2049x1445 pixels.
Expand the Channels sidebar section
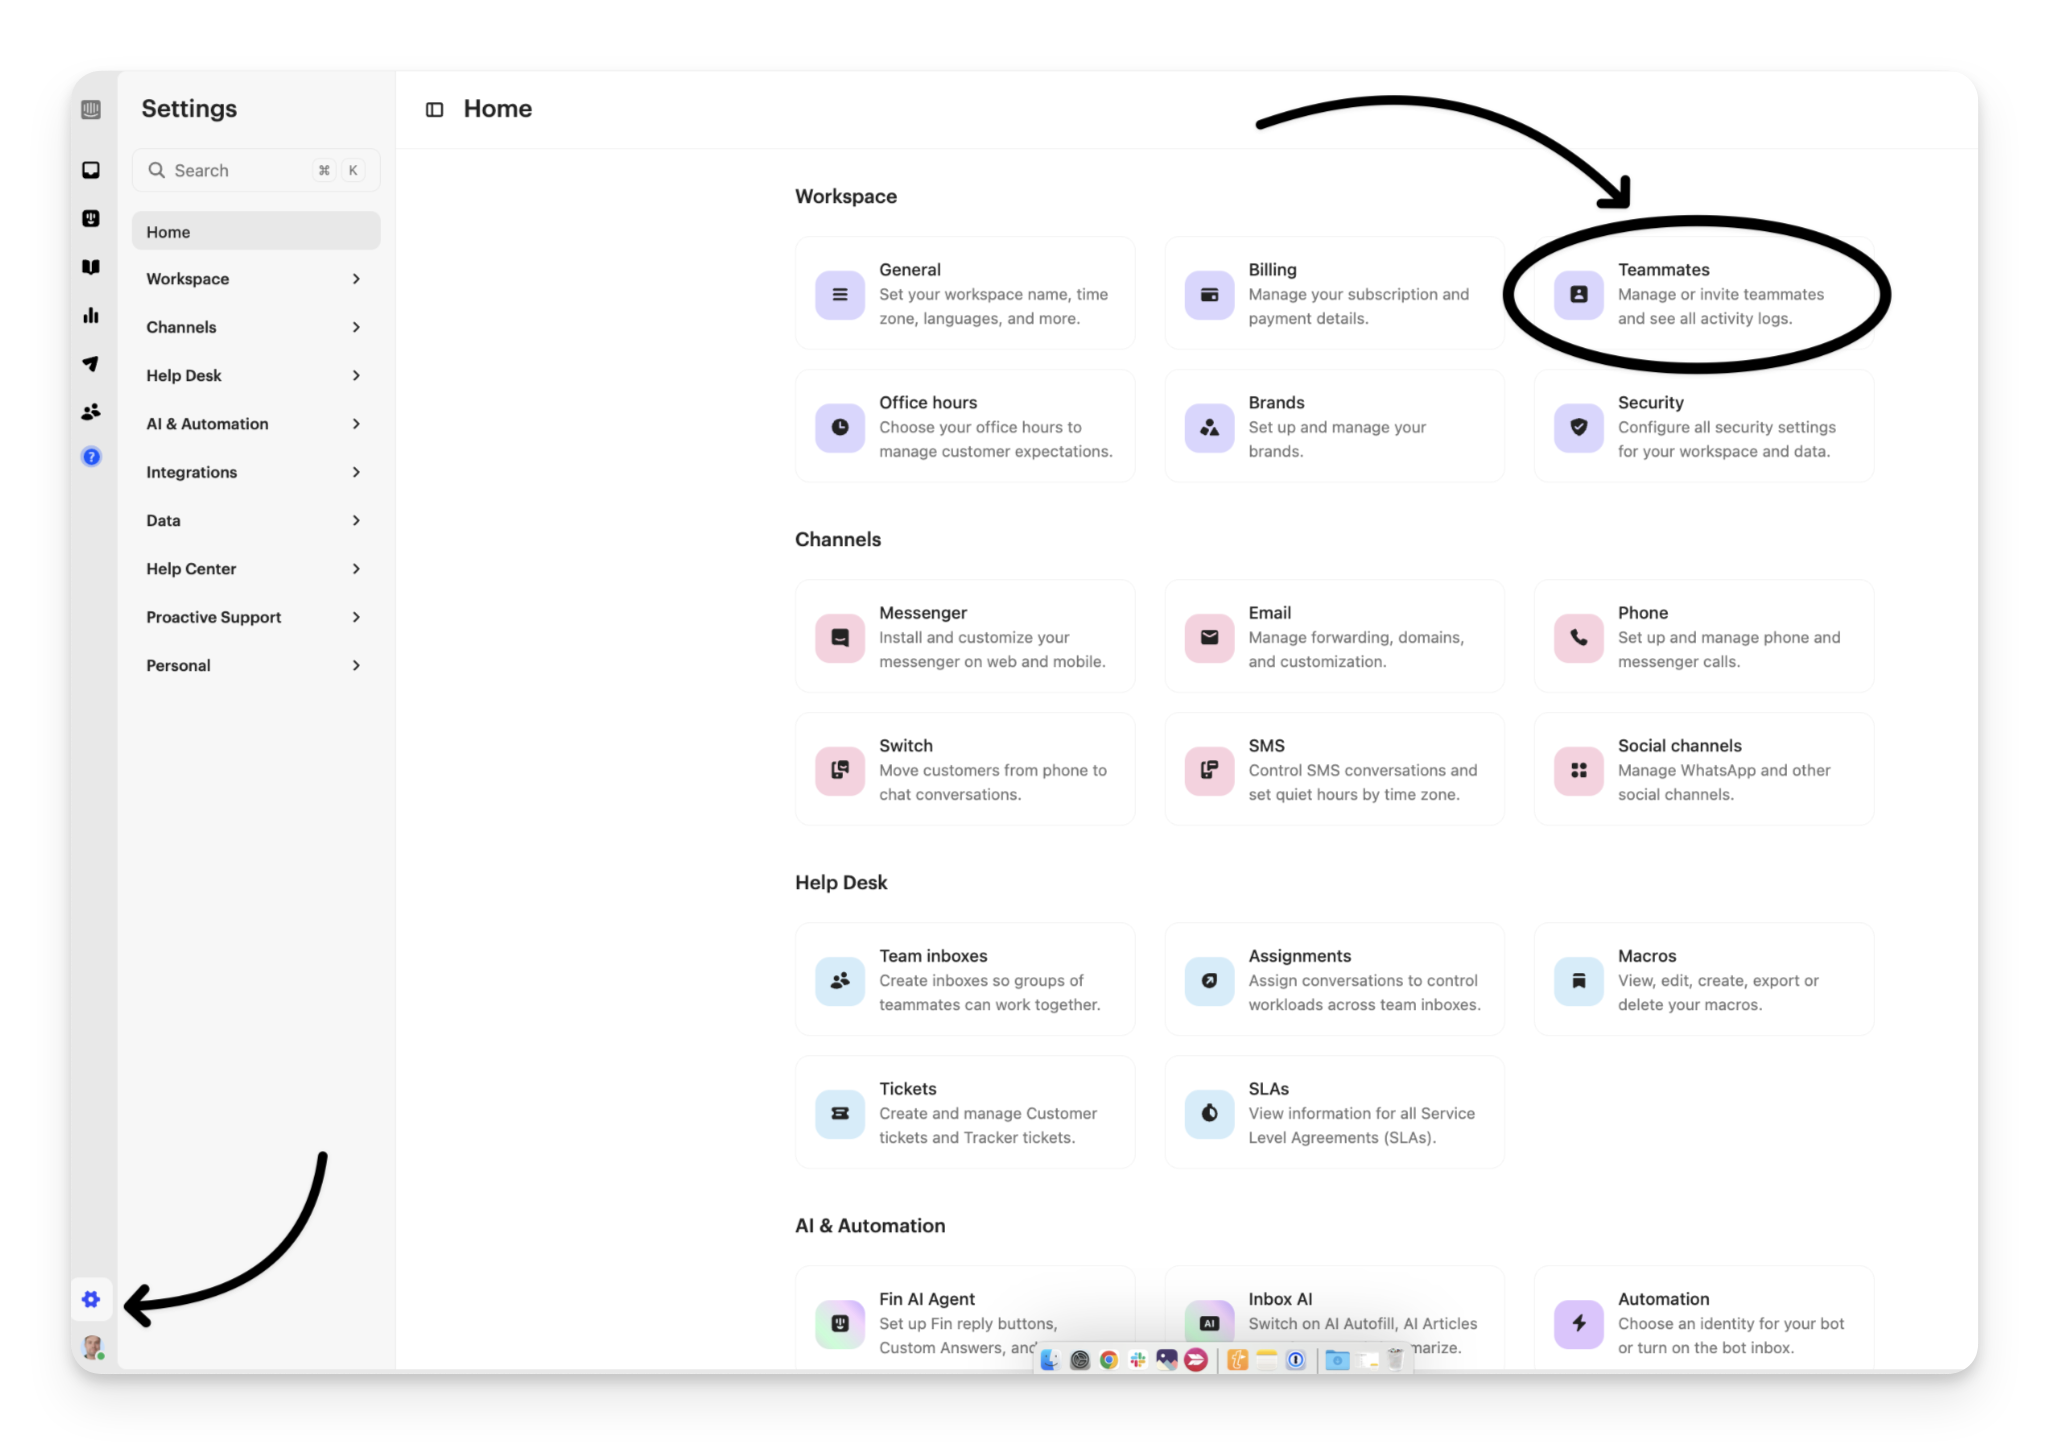[255, 327]
